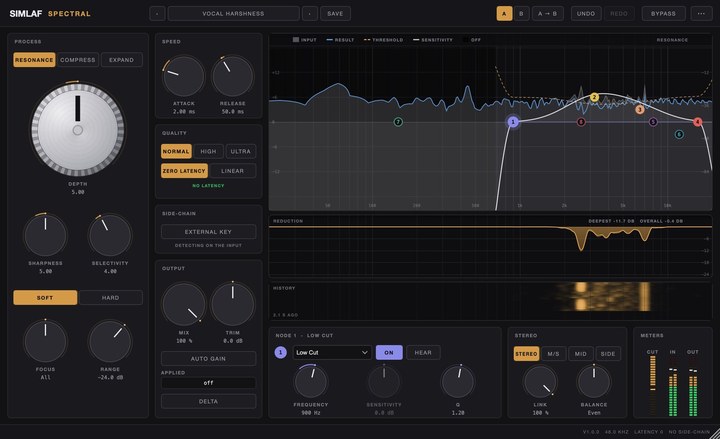Image resolution: width=720 pixels, height=439 pixels.
Task: Save the current preset
Action: pyautogui.click(x=335, y=14)
